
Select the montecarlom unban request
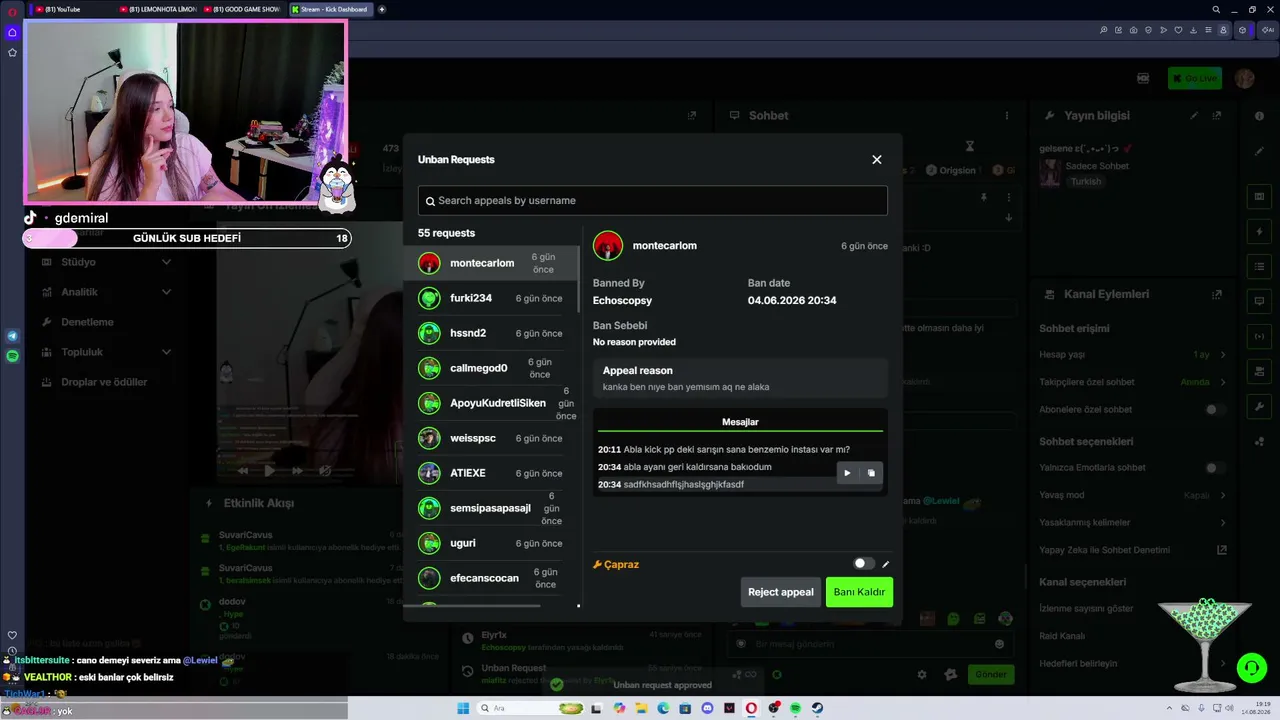490,263
